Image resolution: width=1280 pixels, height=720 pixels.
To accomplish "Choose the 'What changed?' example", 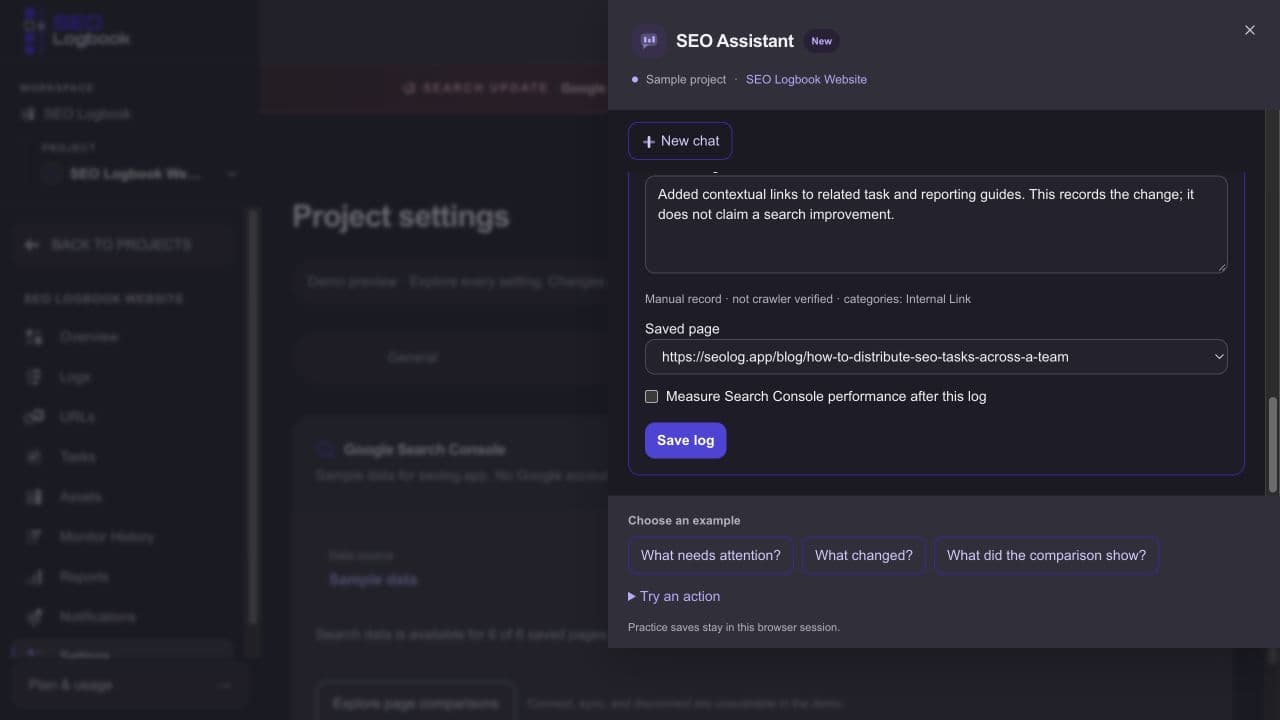I will pos(864,555).
